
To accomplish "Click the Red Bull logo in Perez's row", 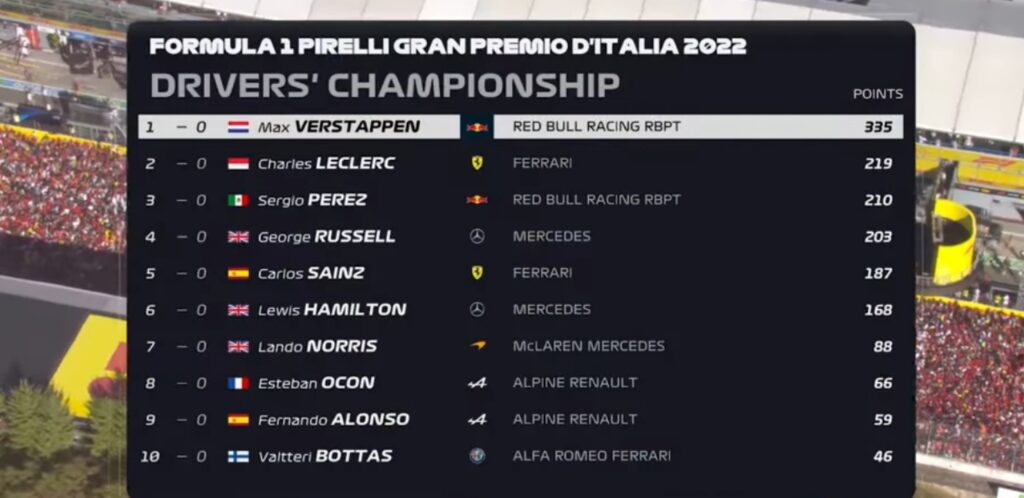I will click(x=477, y=200).
